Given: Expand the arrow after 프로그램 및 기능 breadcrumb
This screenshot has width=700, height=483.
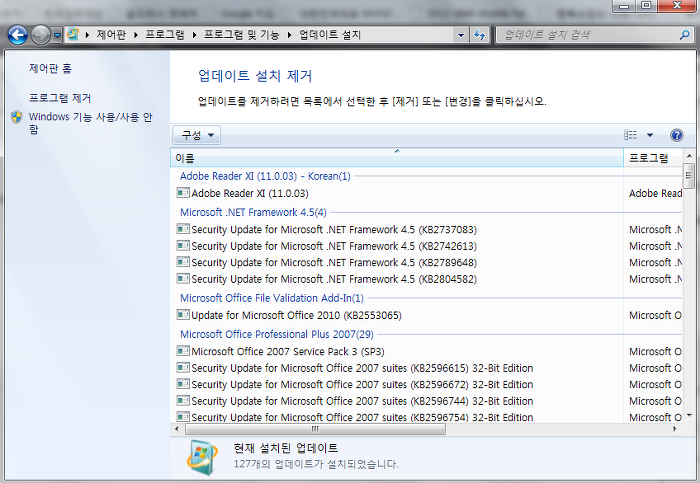Looking at the screenshot, I should (289, 35).
